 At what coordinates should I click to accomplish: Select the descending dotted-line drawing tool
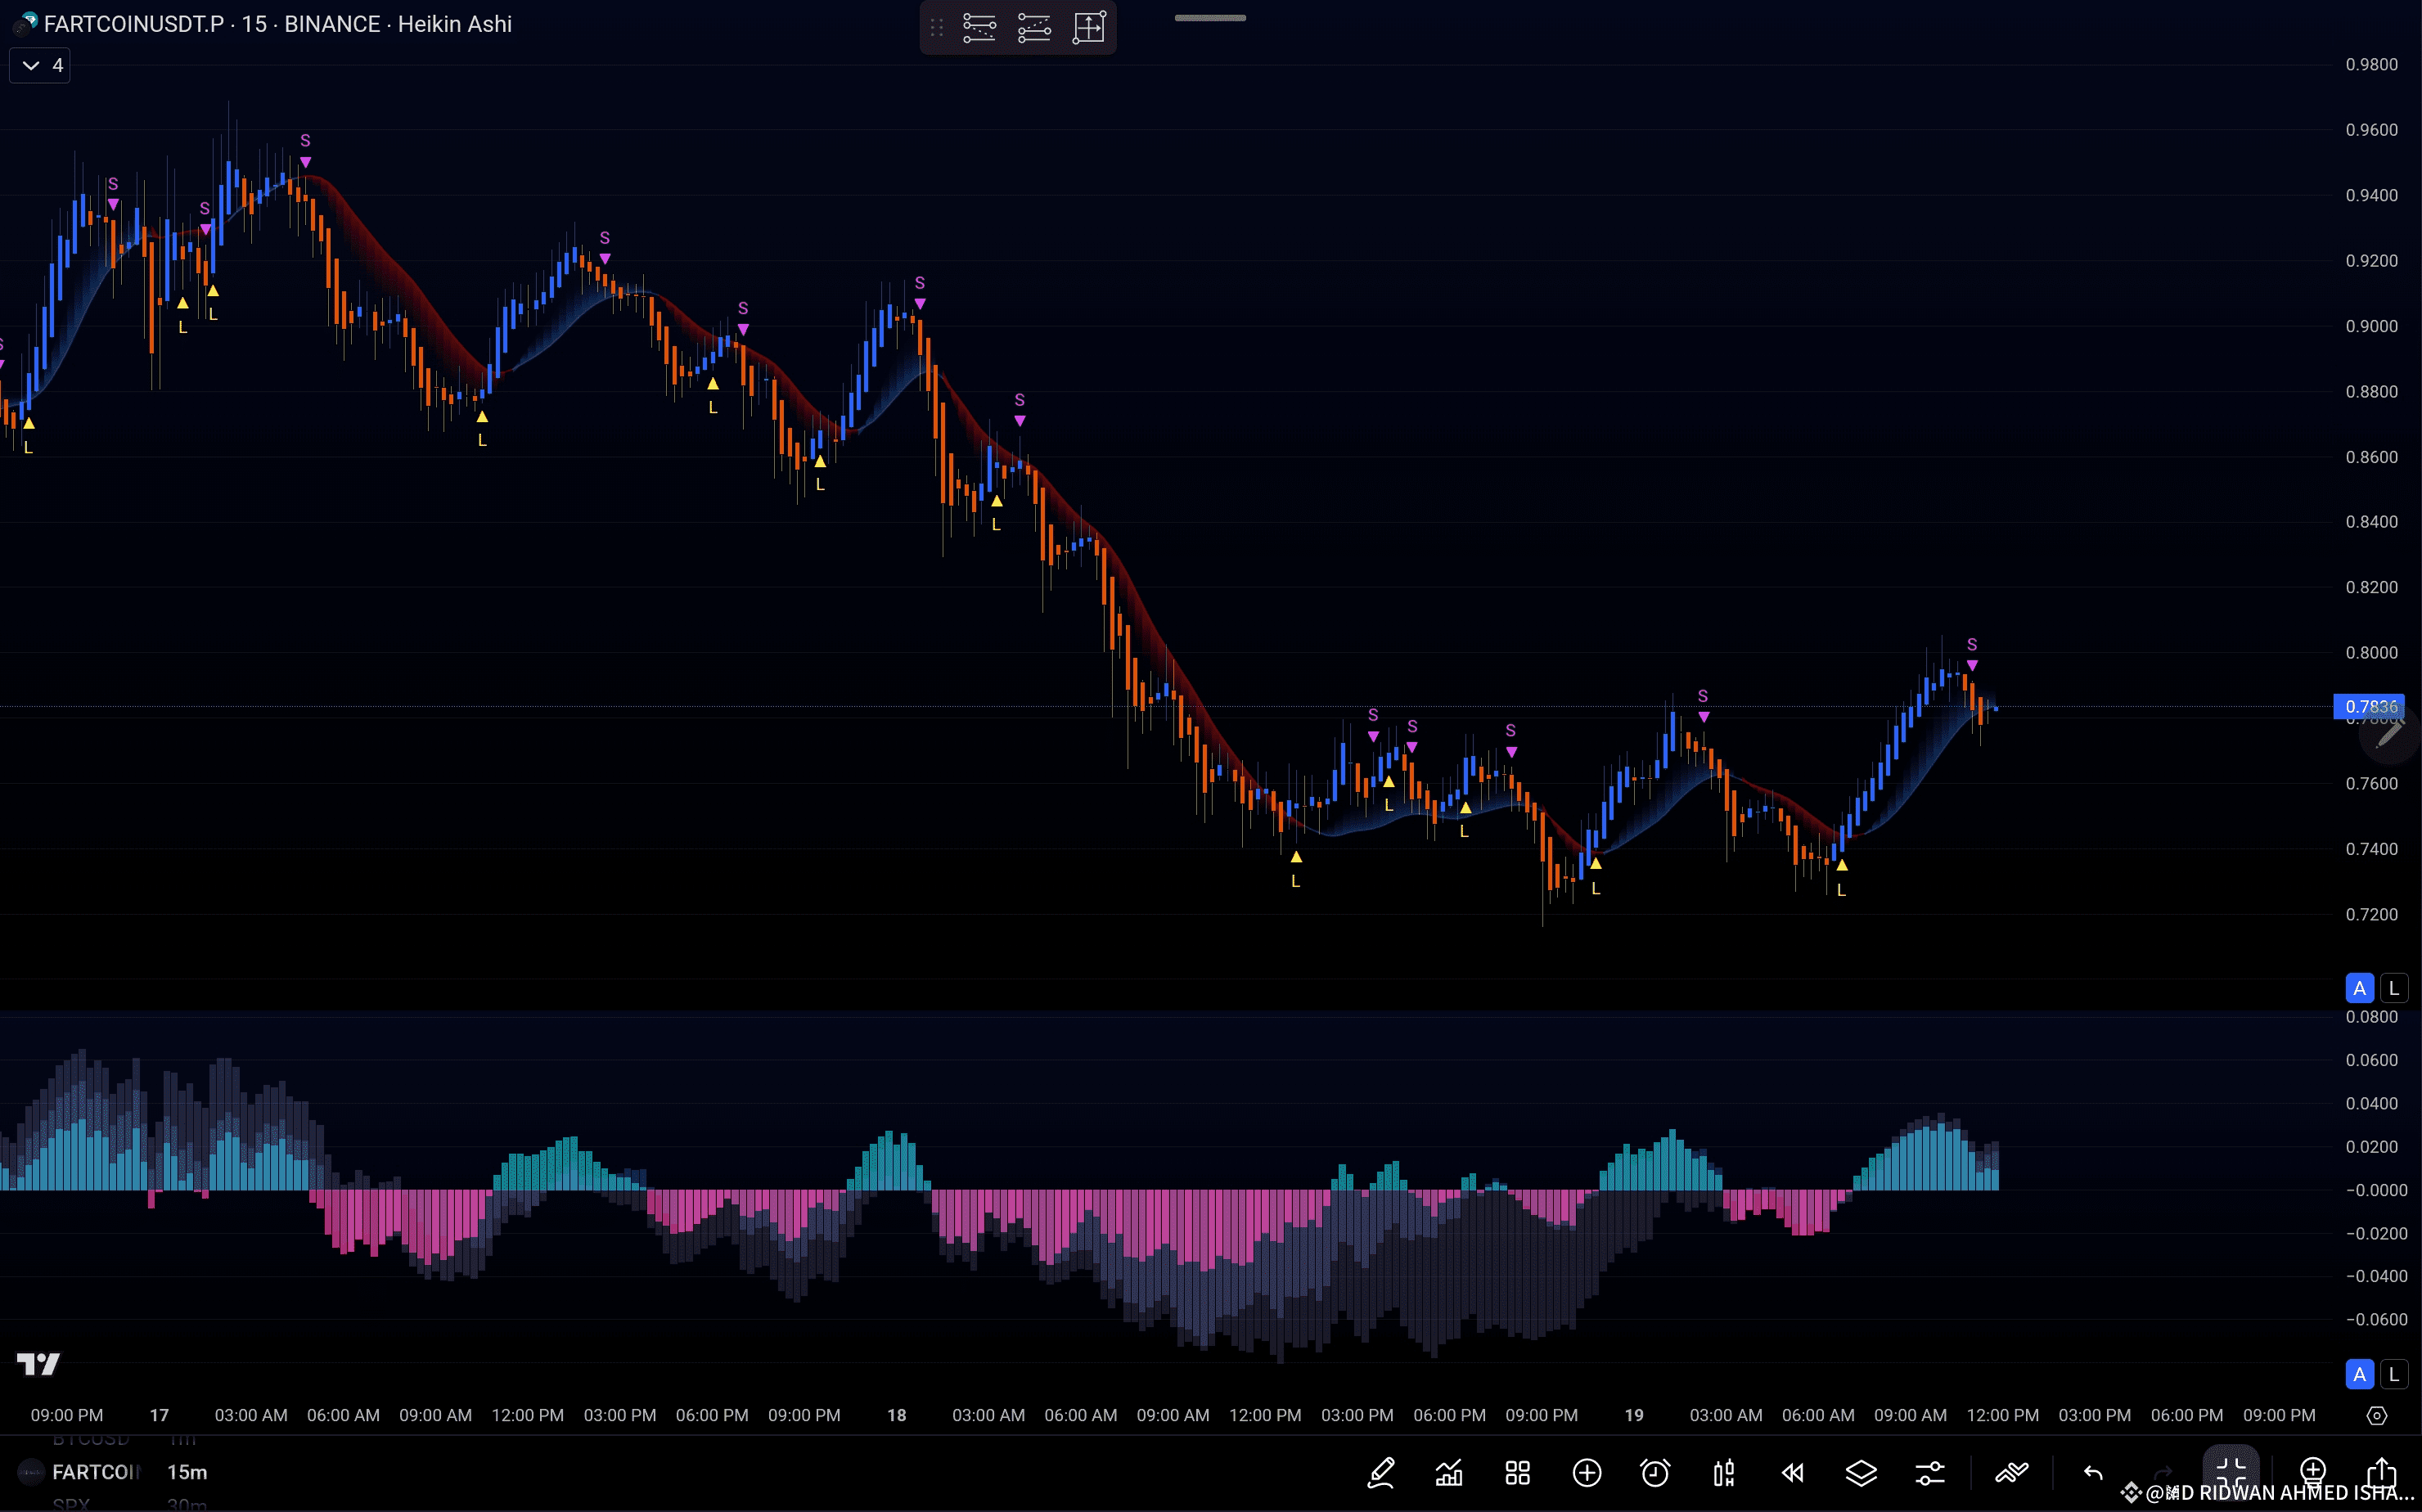979,28
